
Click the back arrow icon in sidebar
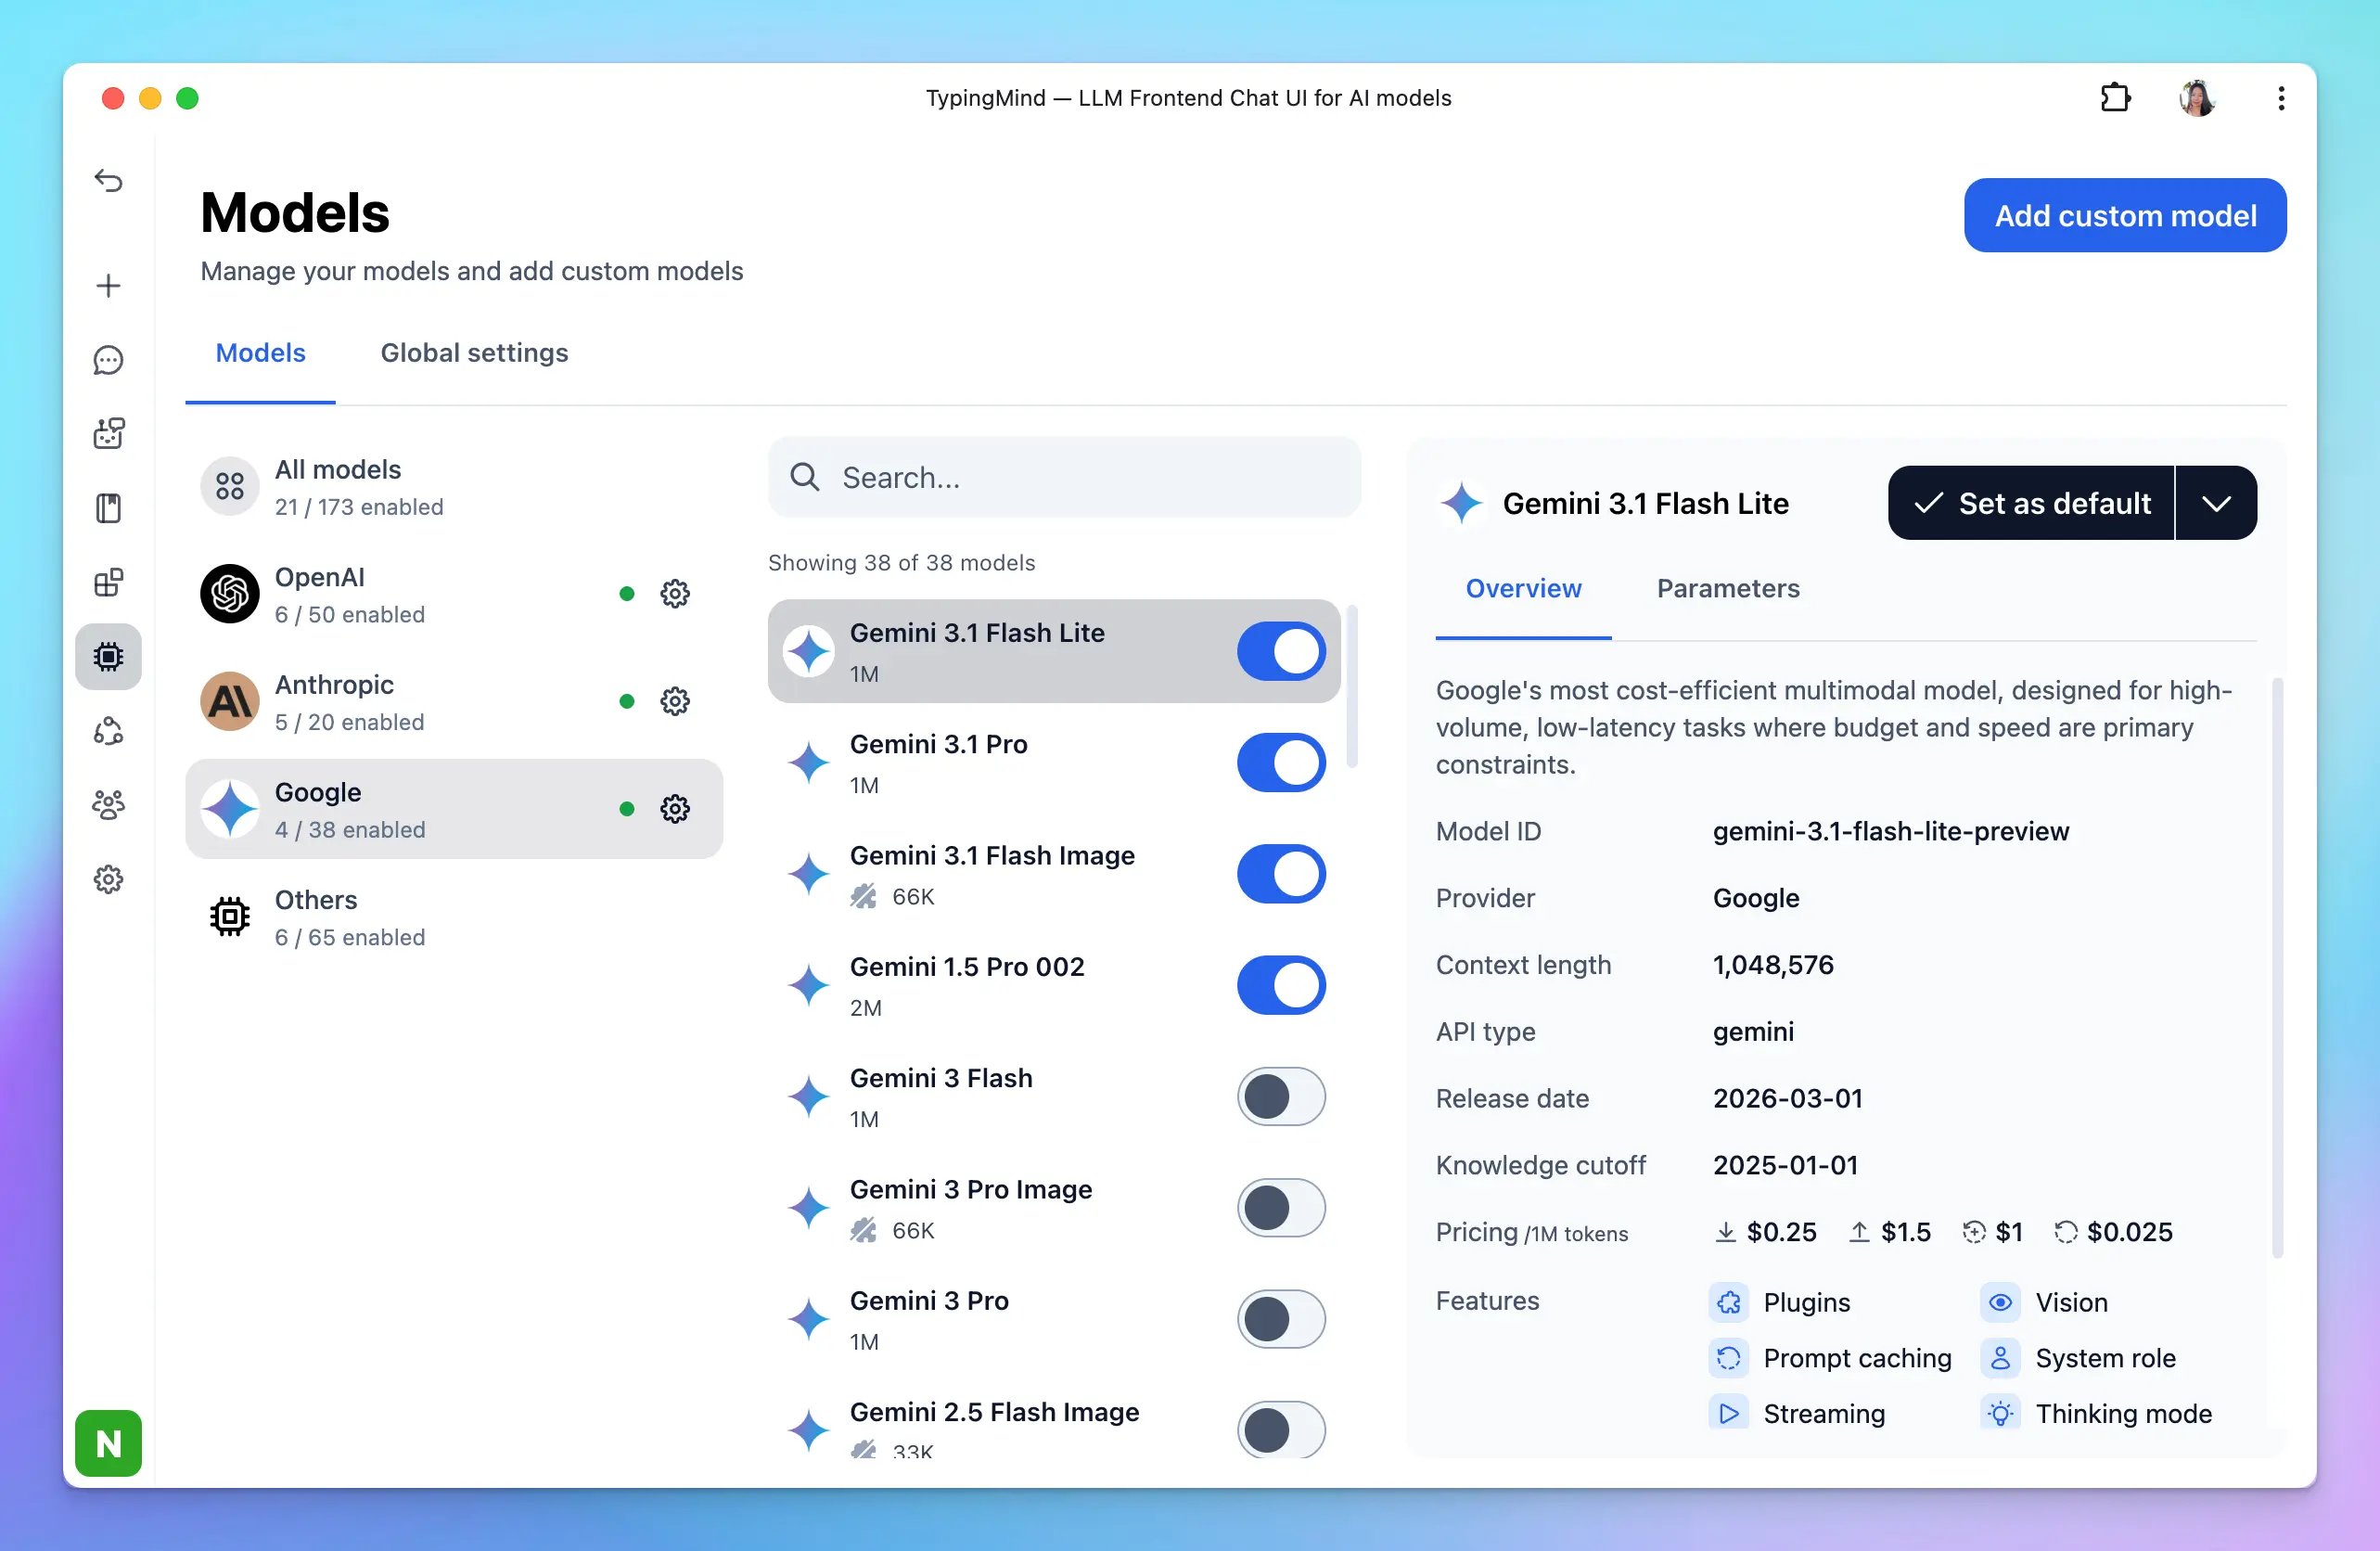[108, 180]
